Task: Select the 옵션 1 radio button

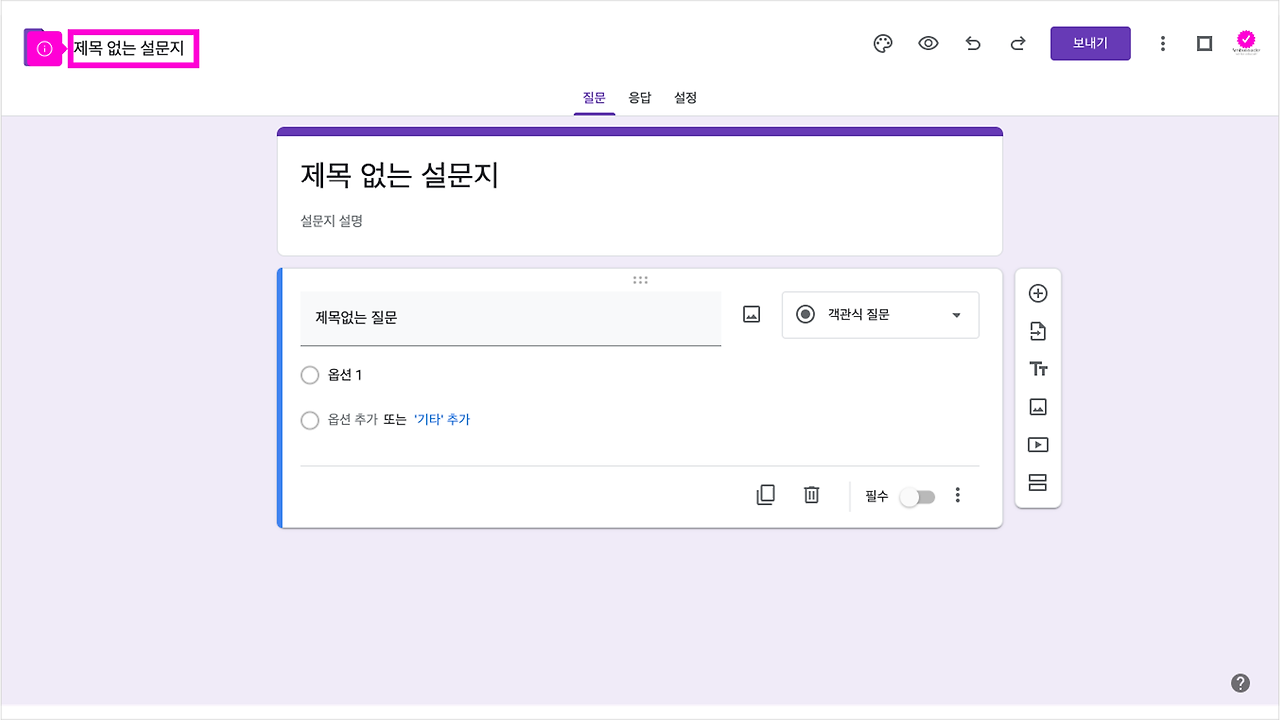Action: pyautogui.click(x=310, y=375)
